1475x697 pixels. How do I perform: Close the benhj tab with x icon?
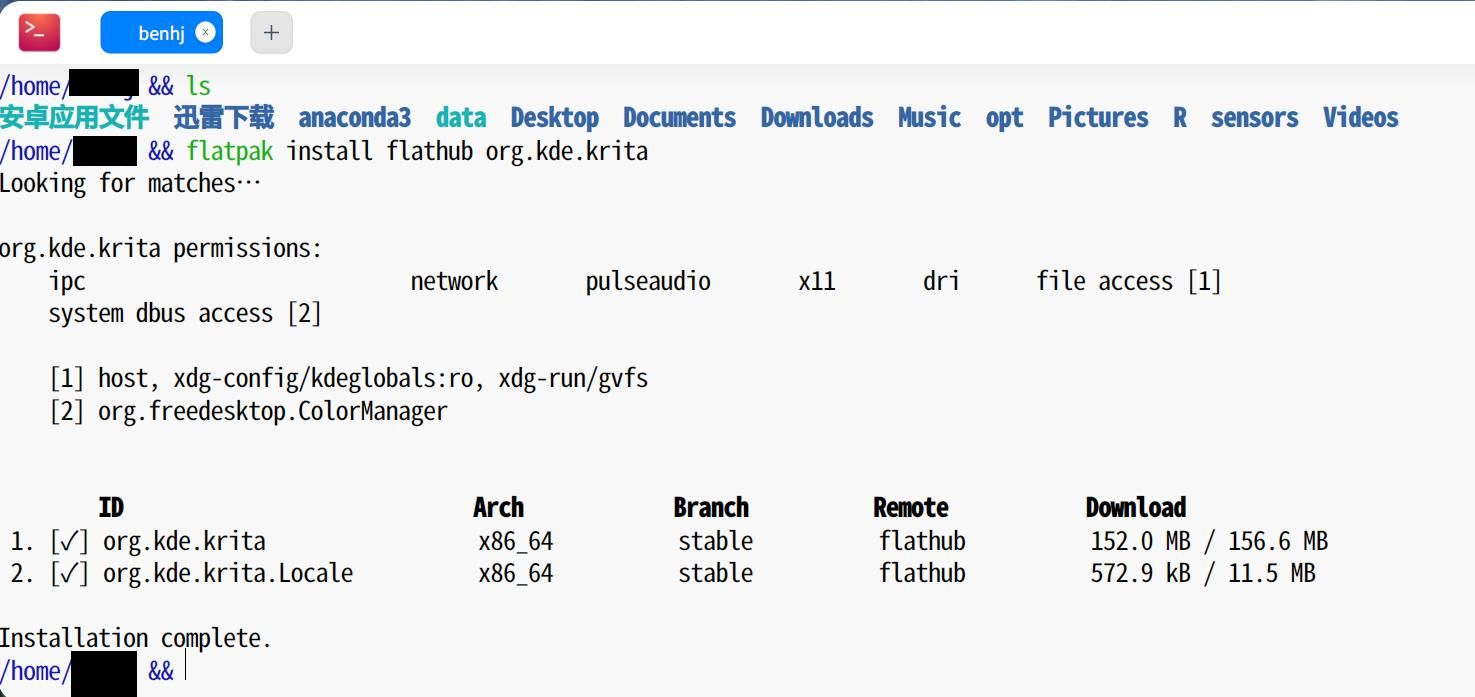click(205, 32)
